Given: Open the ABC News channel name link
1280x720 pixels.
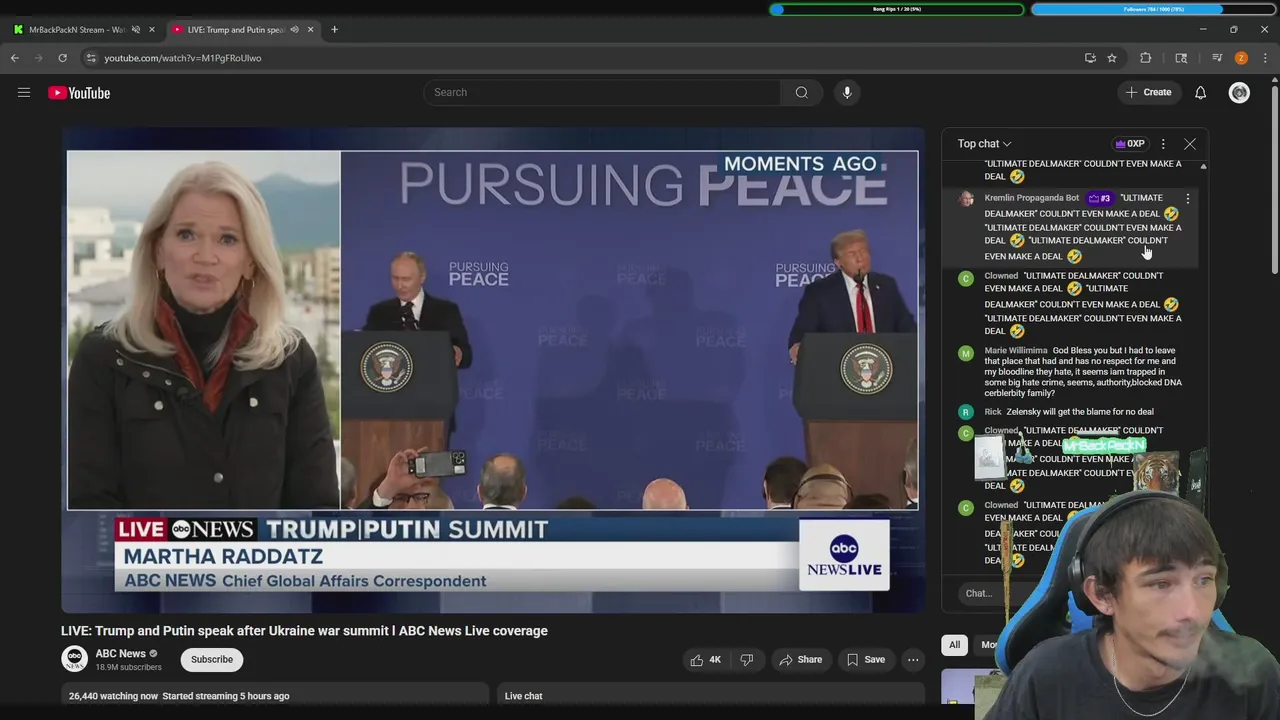Looking at the screenshot, I should pyautogui.click(x=121, y=654).
